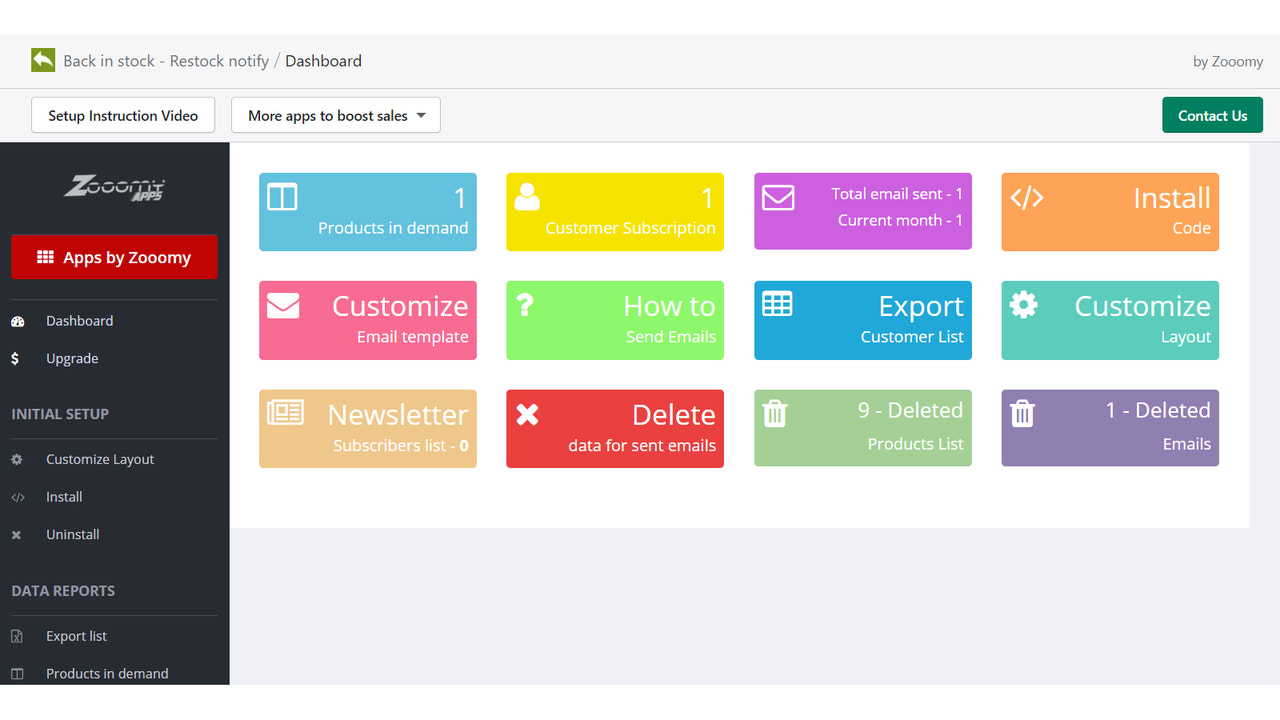This screenshot has width=1280, height=720.
Task: Click the Contact Us button
Action: [x=1212, y=115]
